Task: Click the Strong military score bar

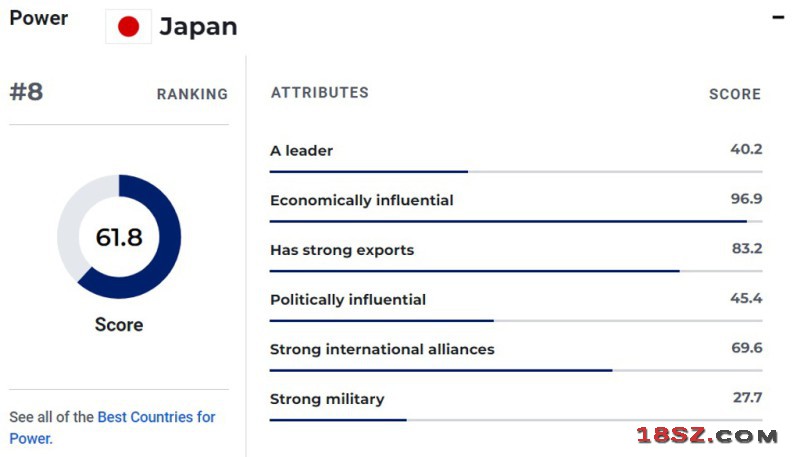Action: (516, 420)
